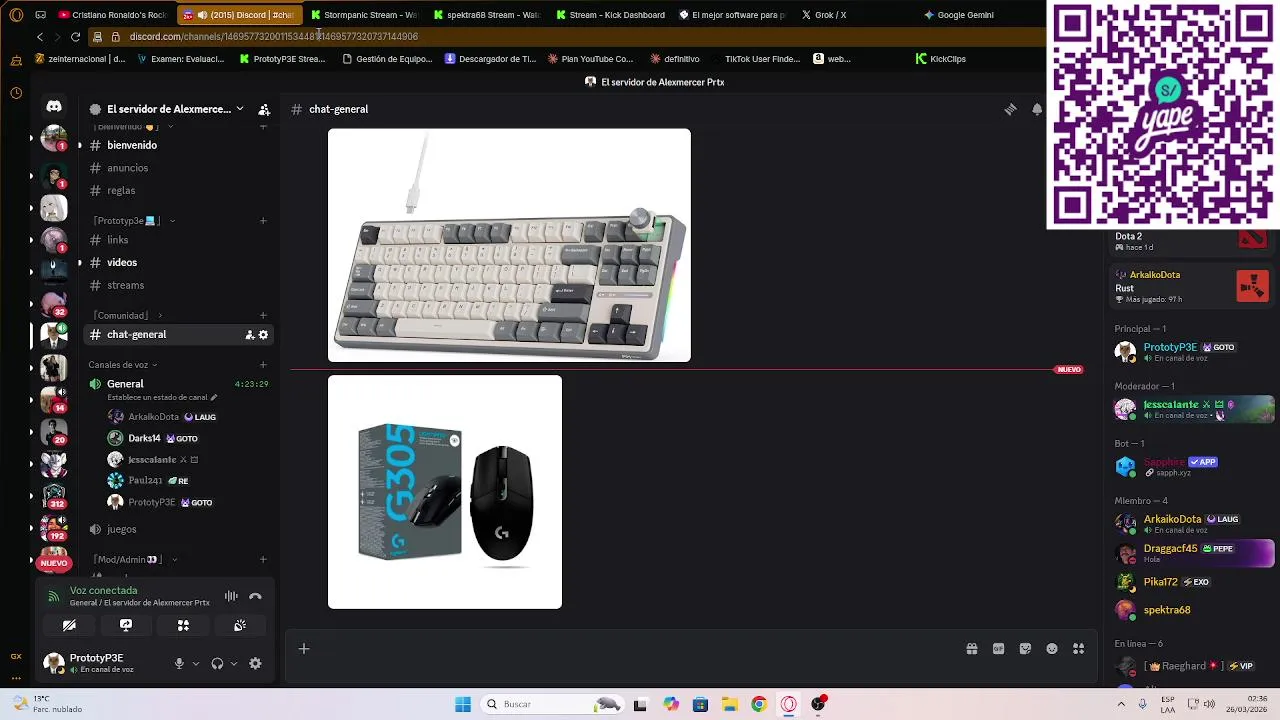
Task: Toggle notification bell in channel header
Action: click(1037, 109)
